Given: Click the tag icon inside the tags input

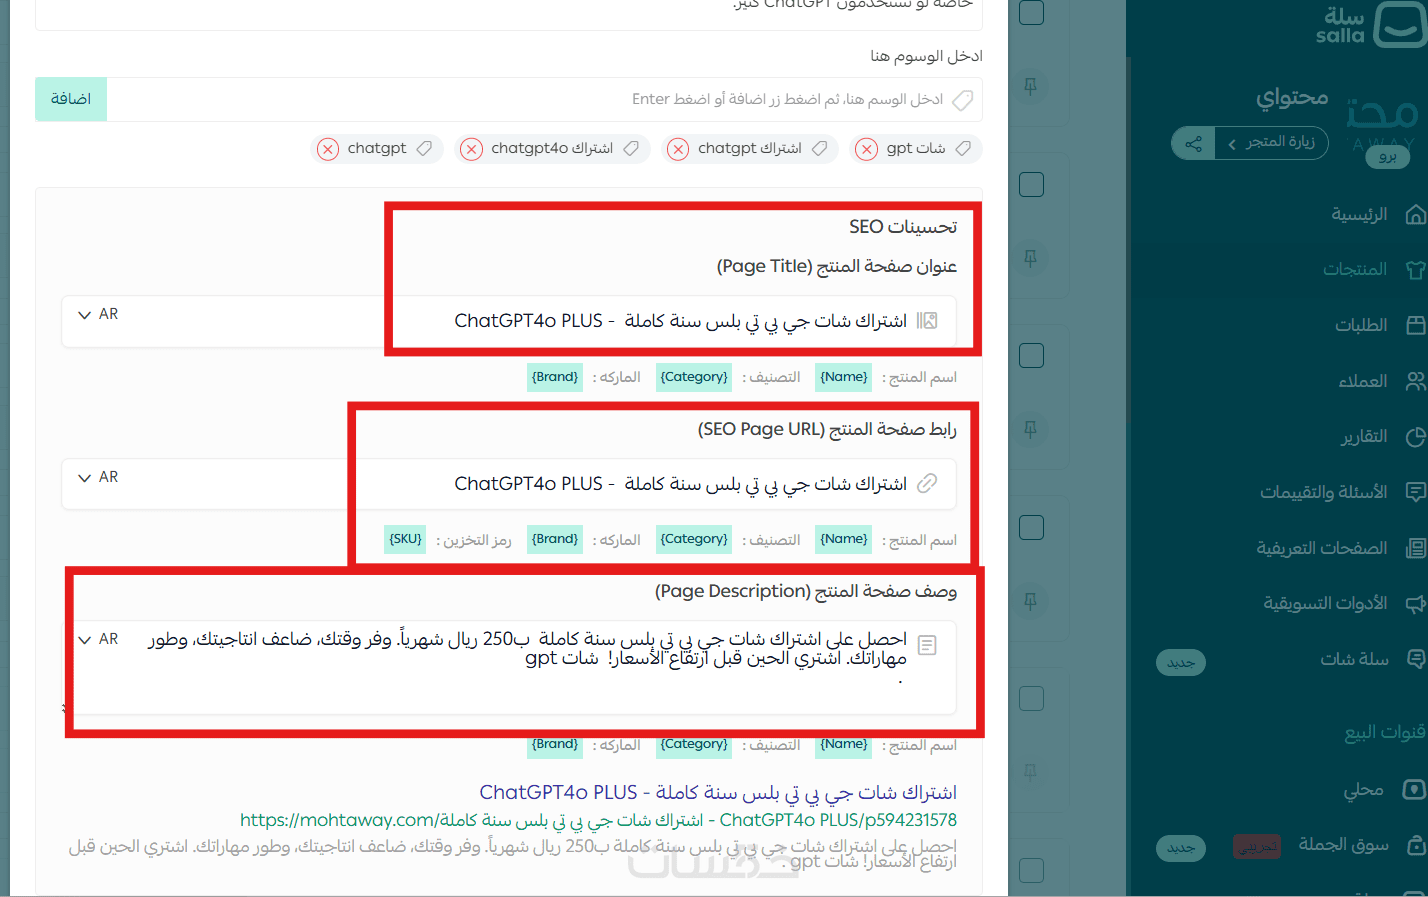Looking at the screenshot, I should [x=962, y=100].
